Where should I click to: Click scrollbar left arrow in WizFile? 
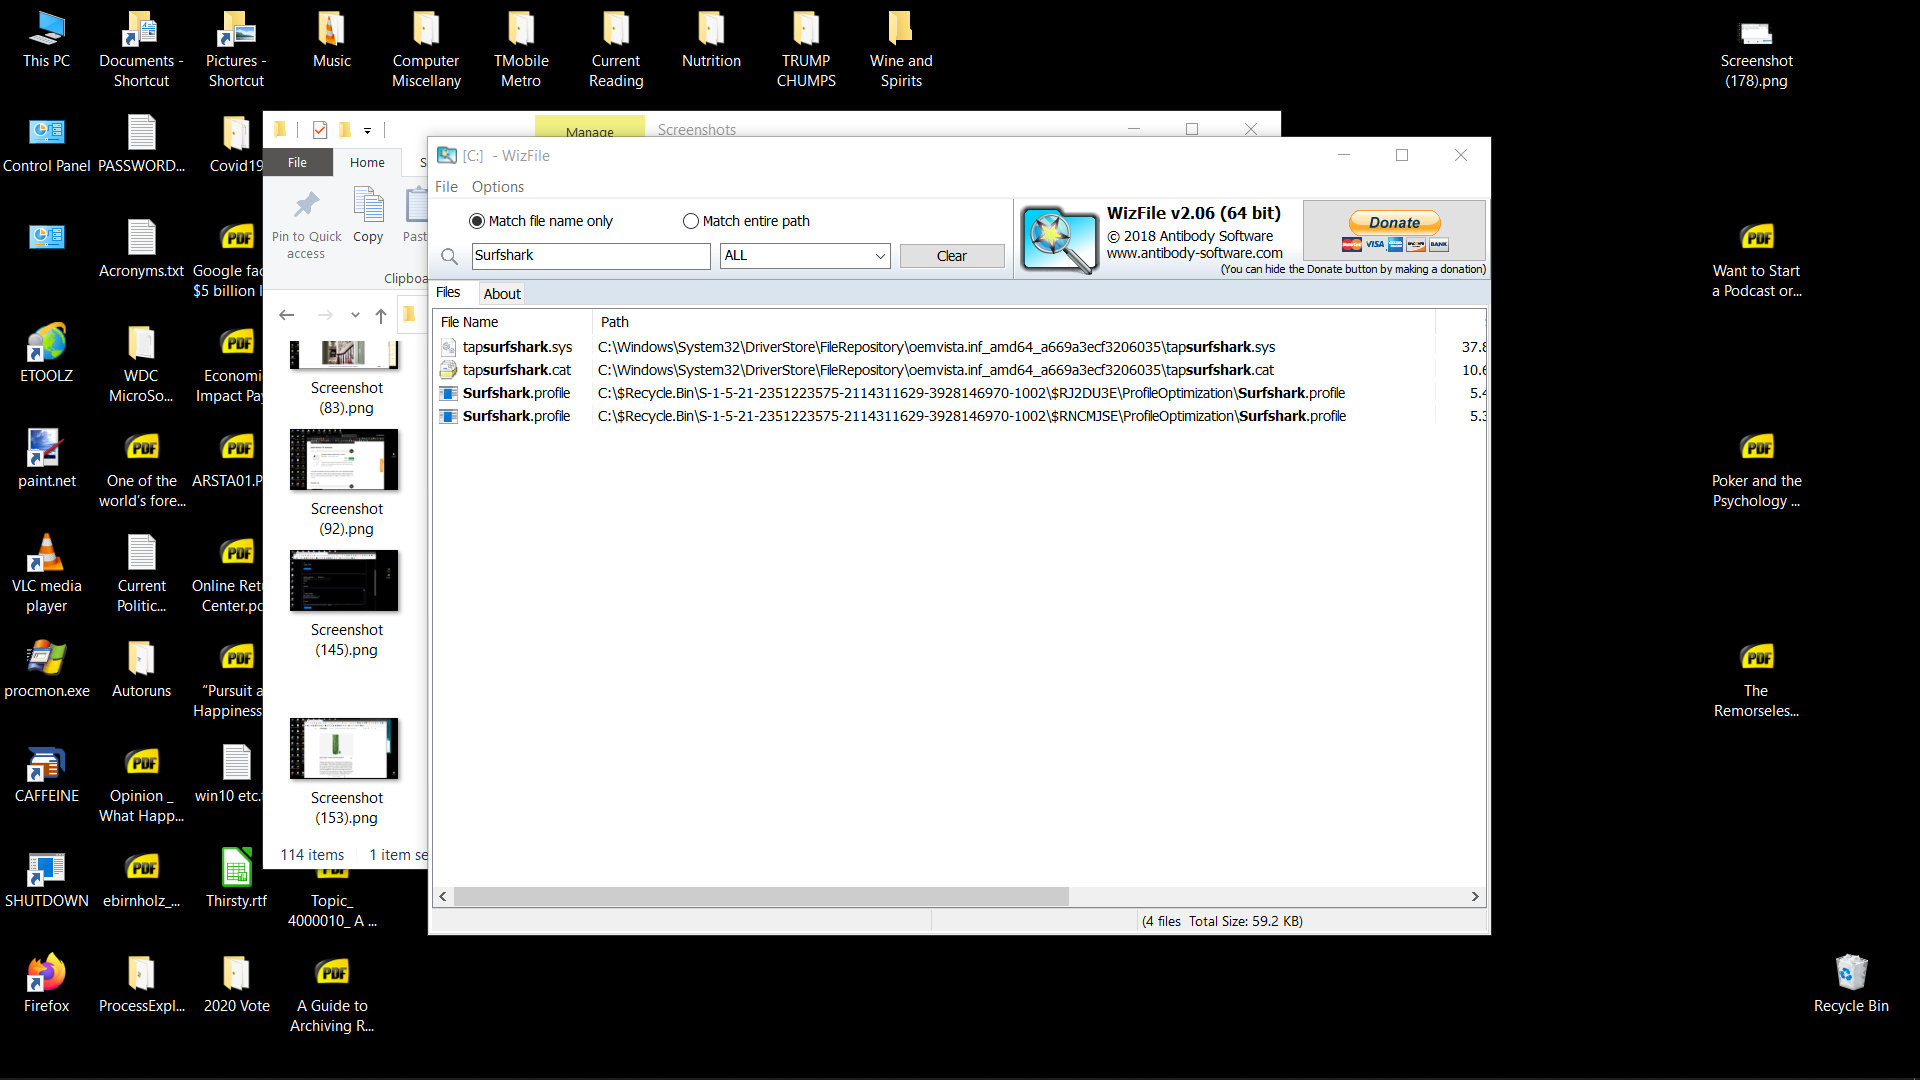pyautogui.click(x=443, y=897)
